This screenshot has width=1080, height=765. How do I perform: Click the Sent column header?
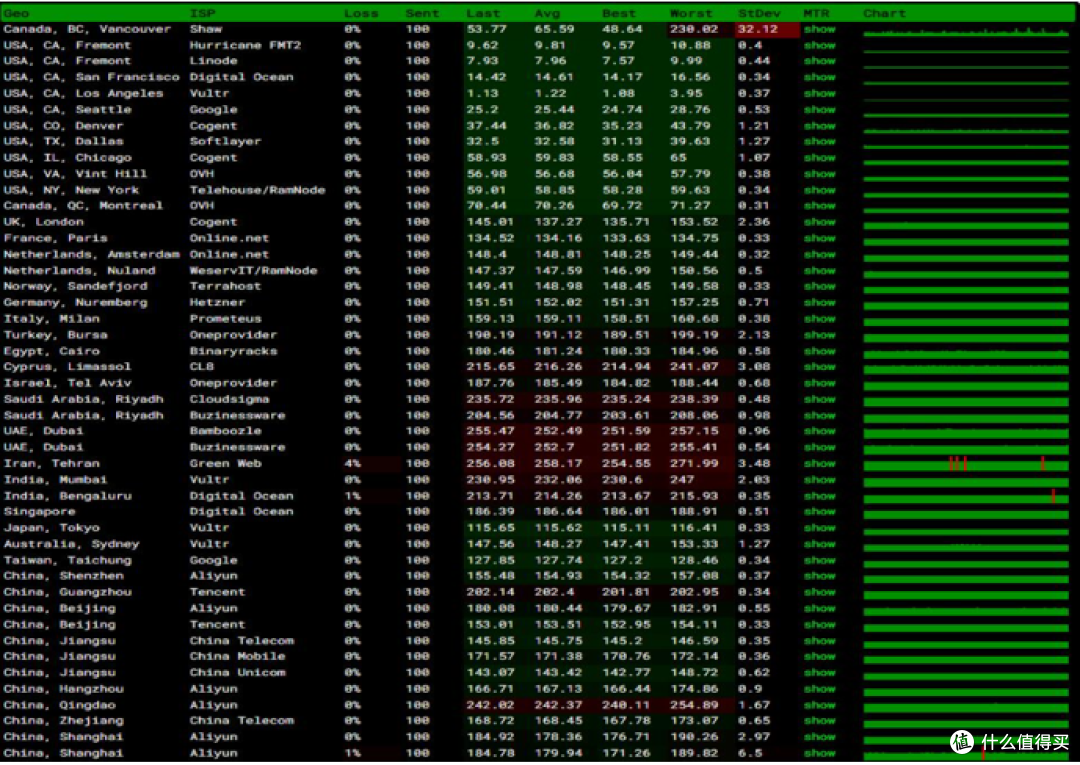(x=422, y=13)
